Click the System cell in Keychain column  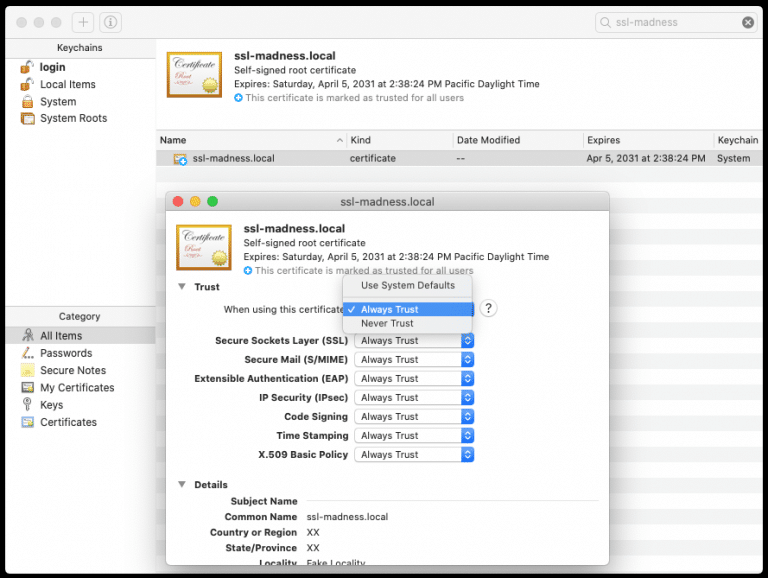pos(733,158)
